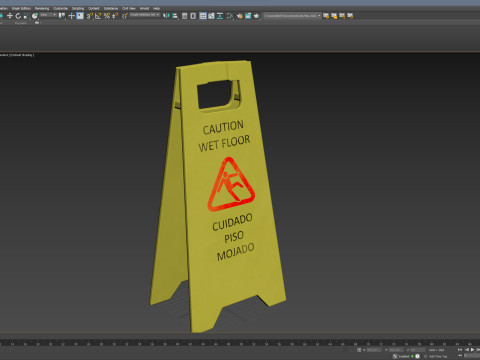This screenshot has width=480, height=360.
Task: Click the Isolate Selection icon in the status bar
Action: coord(359,350)
